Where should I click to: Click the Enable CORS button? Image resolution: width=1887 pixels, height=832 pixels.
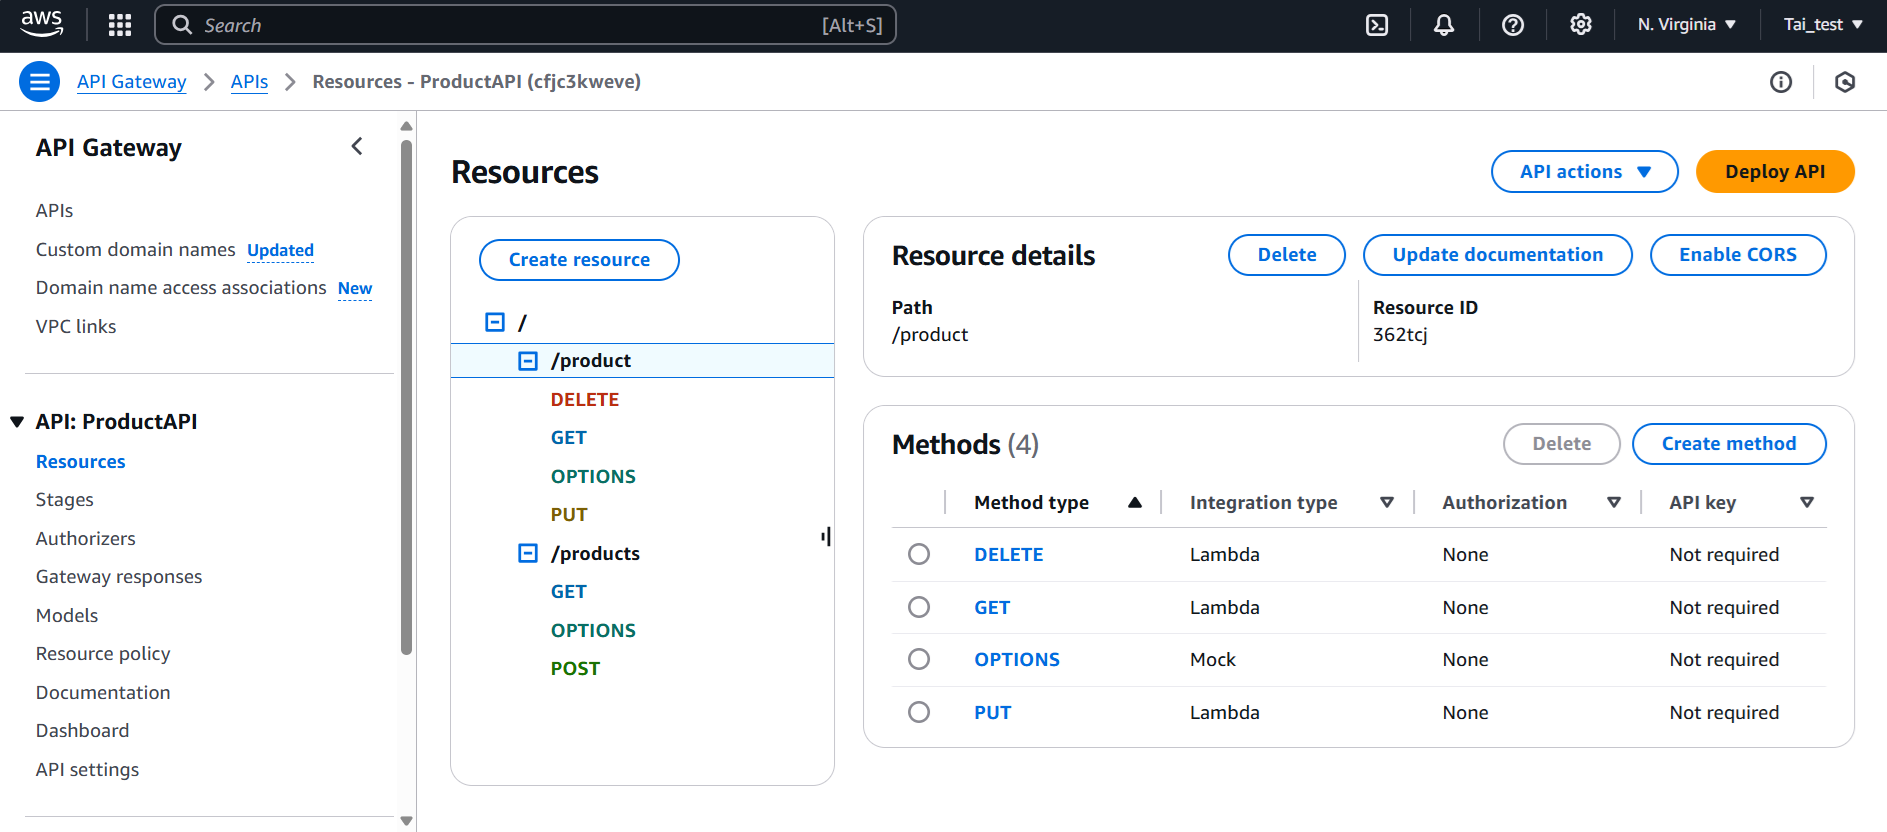[x=1738, y=255]
